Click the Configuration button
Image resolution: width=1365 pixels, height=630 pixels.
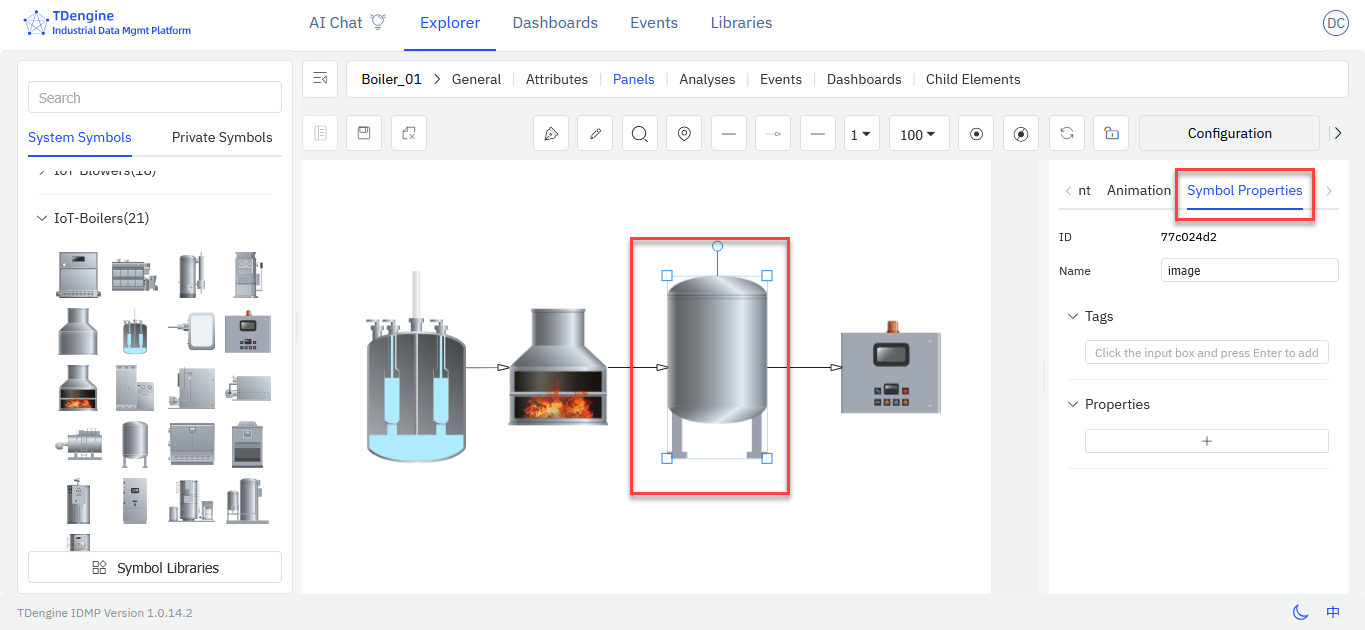1229,133
